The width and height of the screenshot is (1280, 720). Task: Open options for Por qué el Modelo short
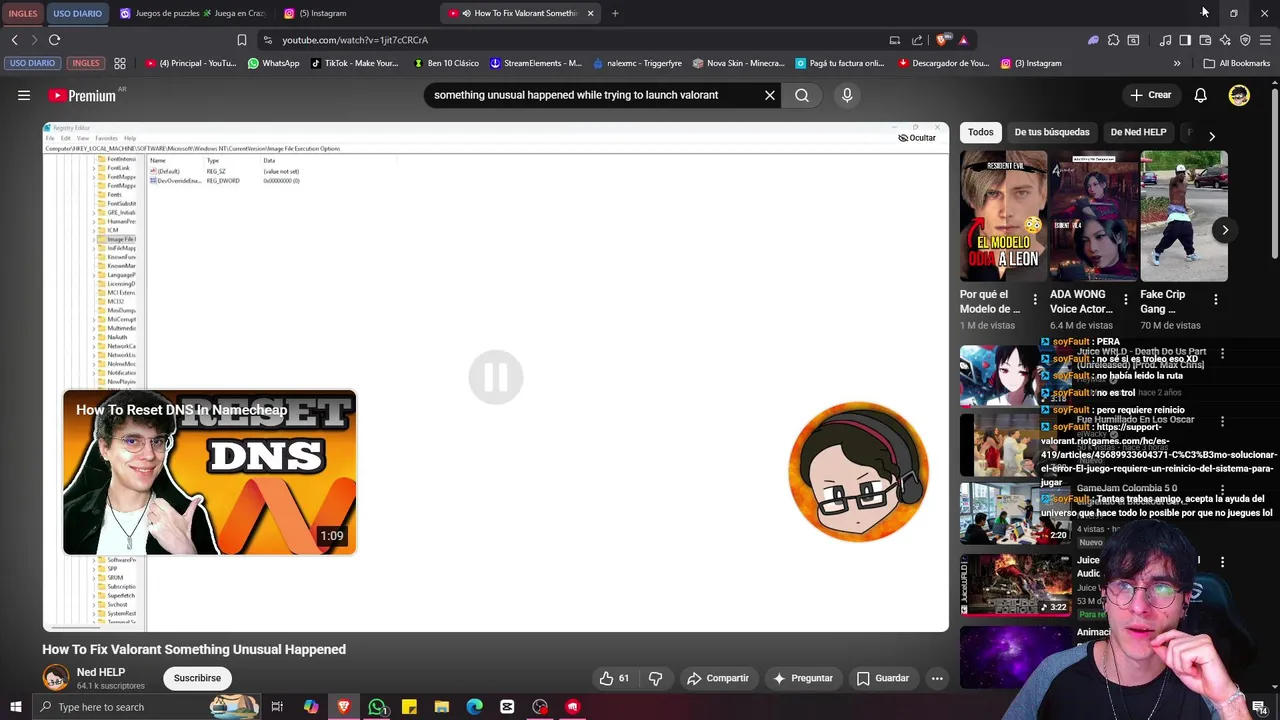(x=1035, y=299)
